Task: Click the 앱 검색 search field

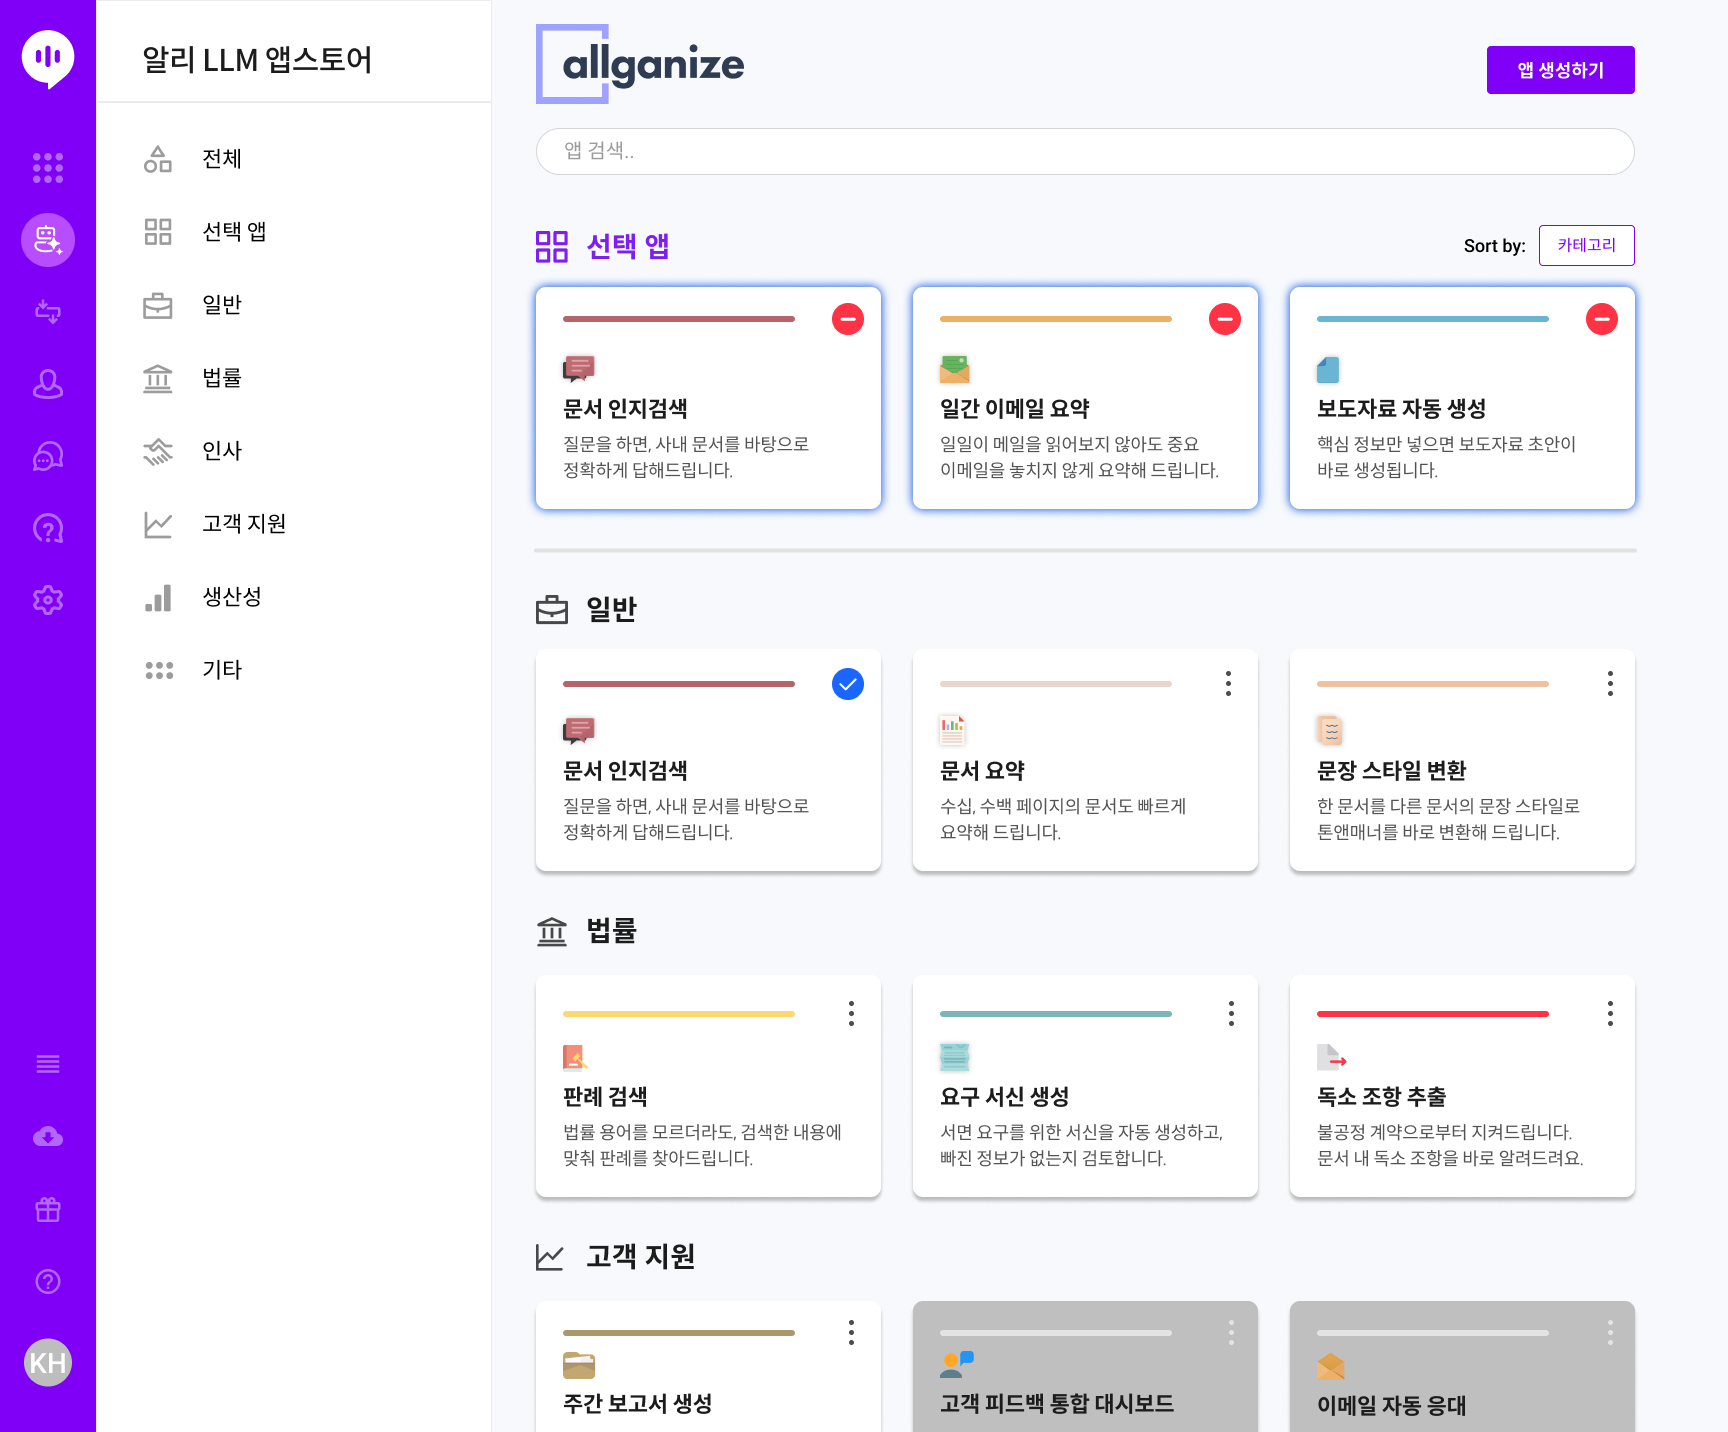Action: pyautogui.click(x=1085, y=152)
